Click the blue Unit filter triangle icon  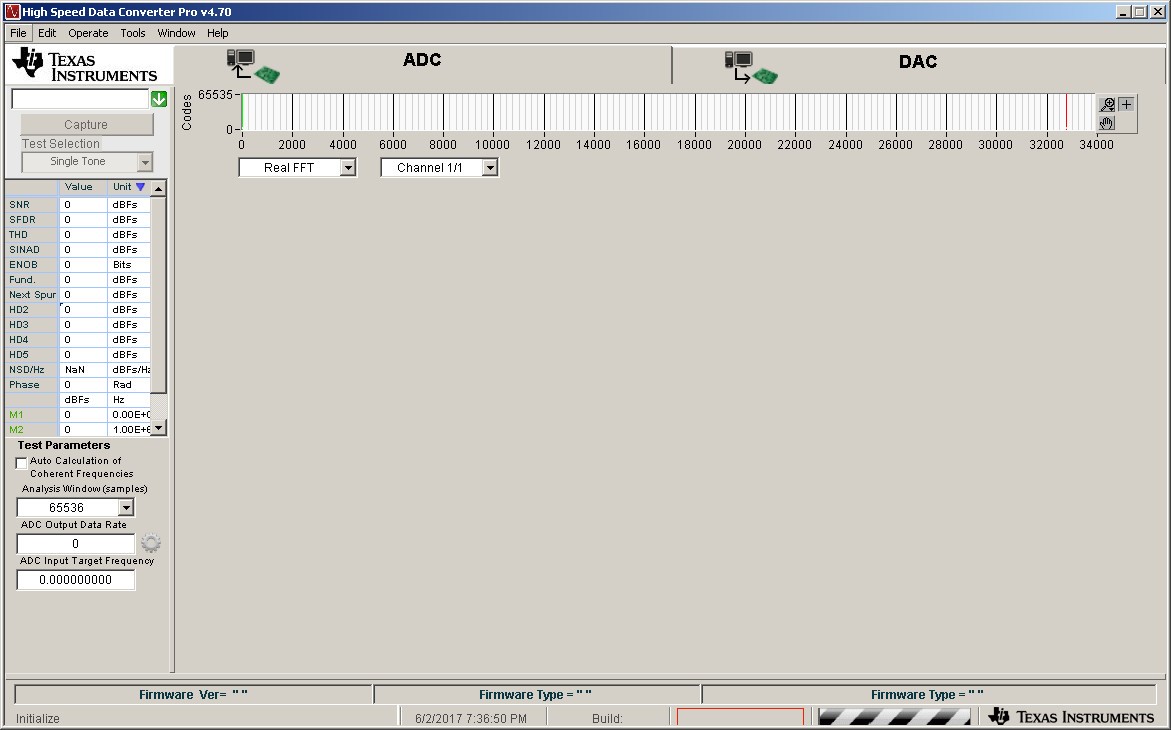140,187
